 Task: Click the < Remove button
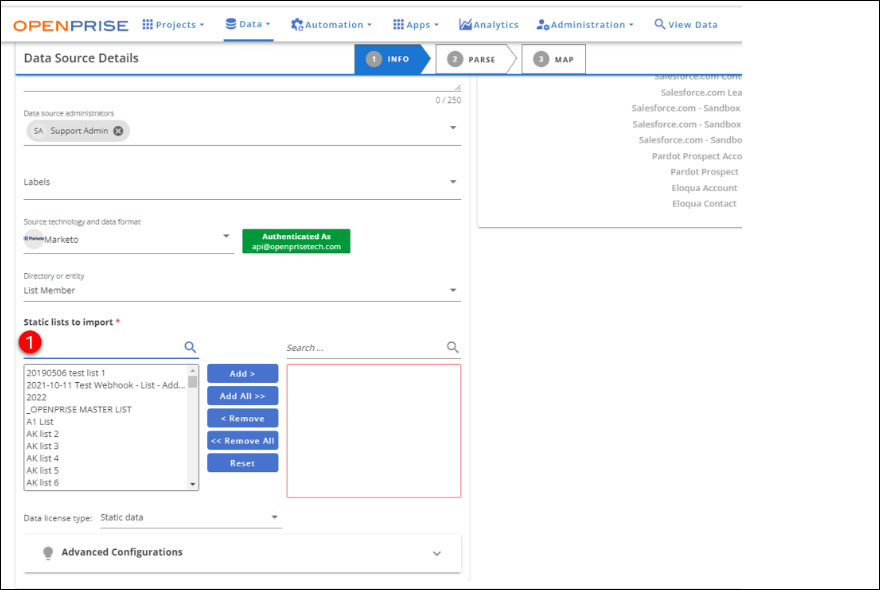click(x=242, y=418)
